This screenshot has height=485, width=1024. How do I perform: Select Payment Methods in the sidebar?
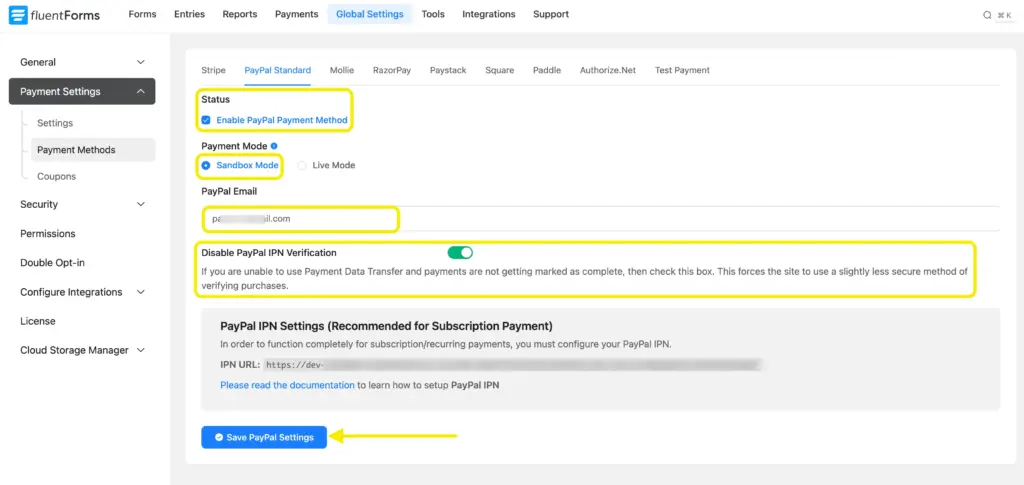pos(93,150)
